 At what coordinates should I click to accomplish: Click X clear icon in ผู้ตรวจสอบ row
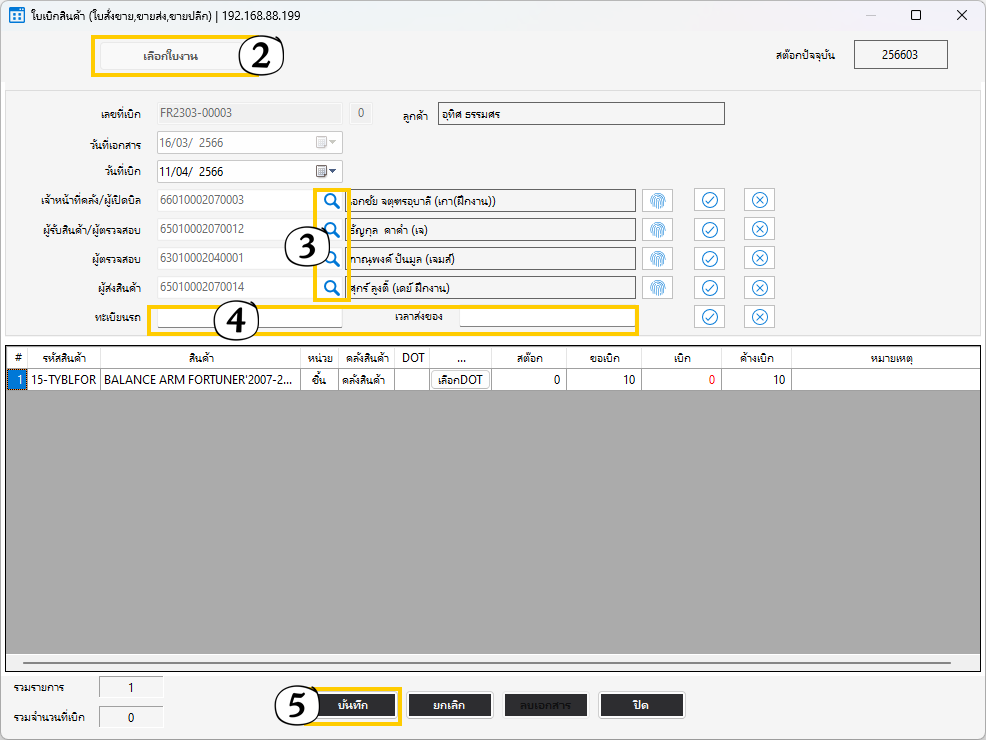(x=759, y=259)
